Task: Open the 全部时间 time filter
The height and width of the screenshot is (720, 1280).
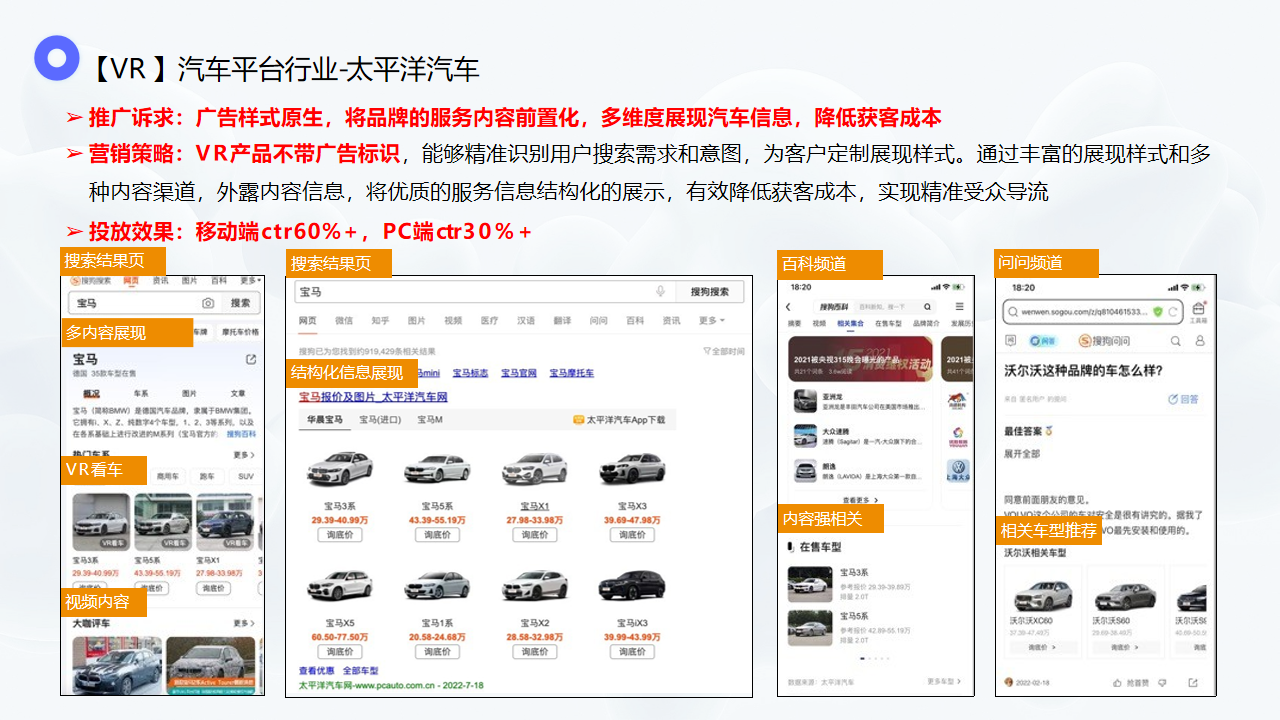Action: [723, 352]
